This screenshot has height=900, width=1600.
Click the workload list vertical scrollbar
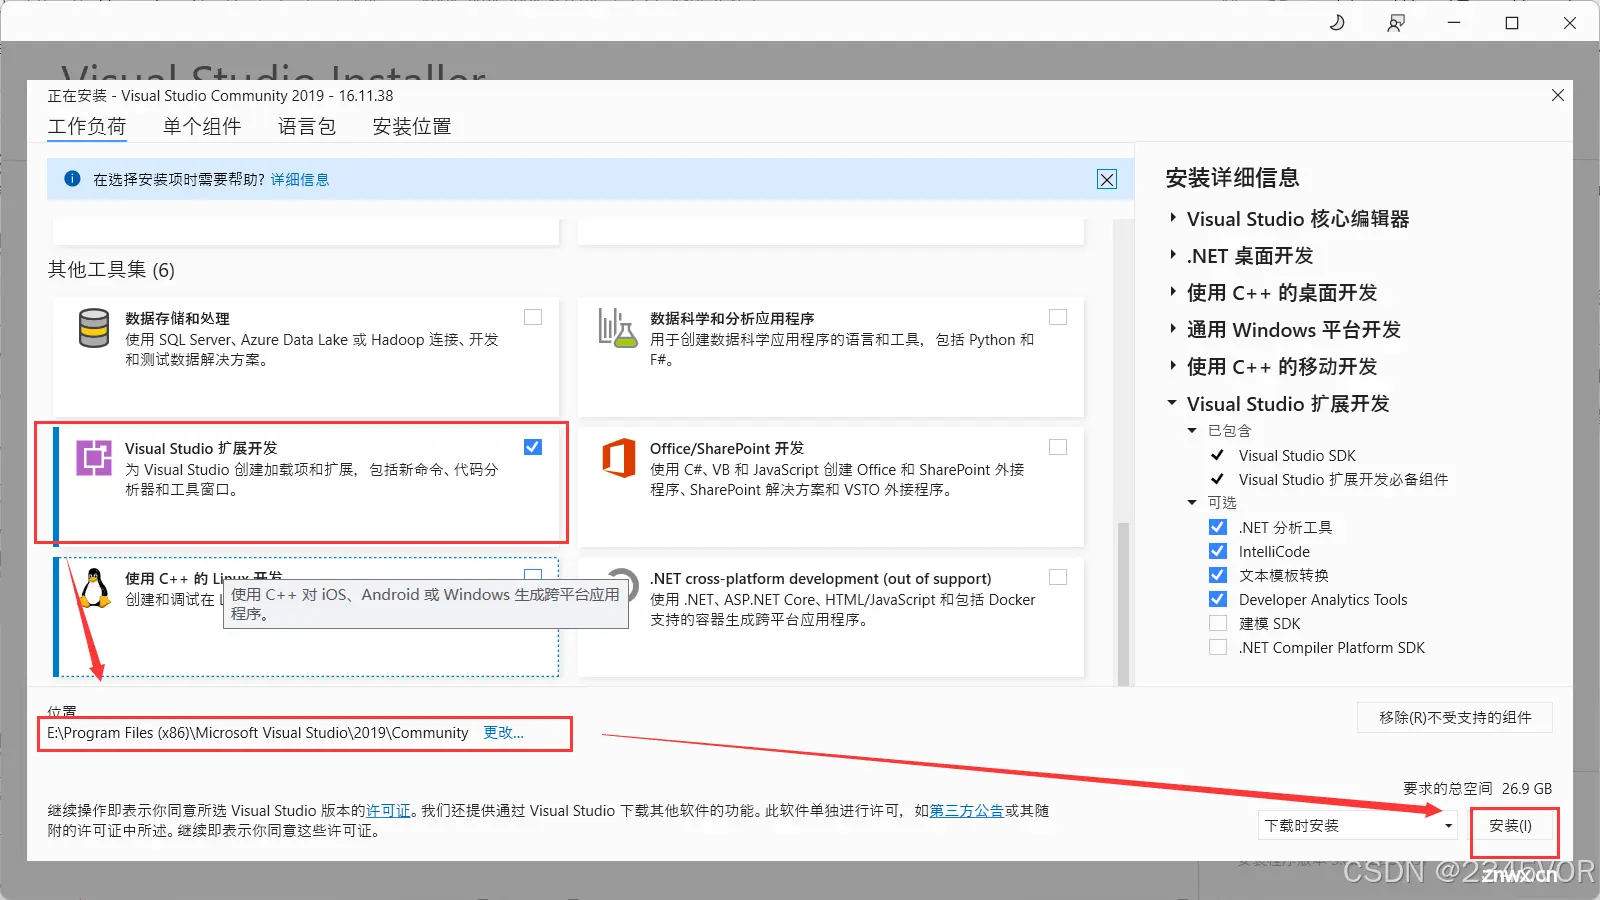(x=1123, y=603)
